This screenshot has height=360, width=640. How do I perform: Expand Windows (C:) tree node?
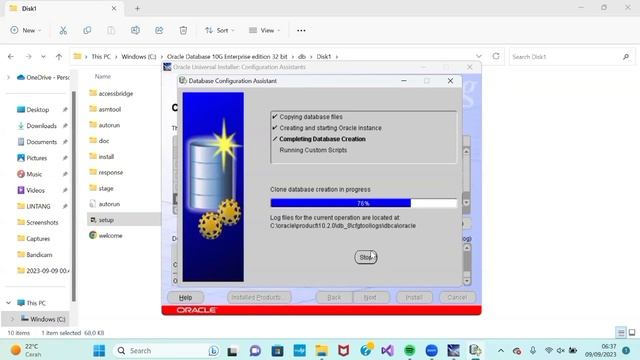12,319
